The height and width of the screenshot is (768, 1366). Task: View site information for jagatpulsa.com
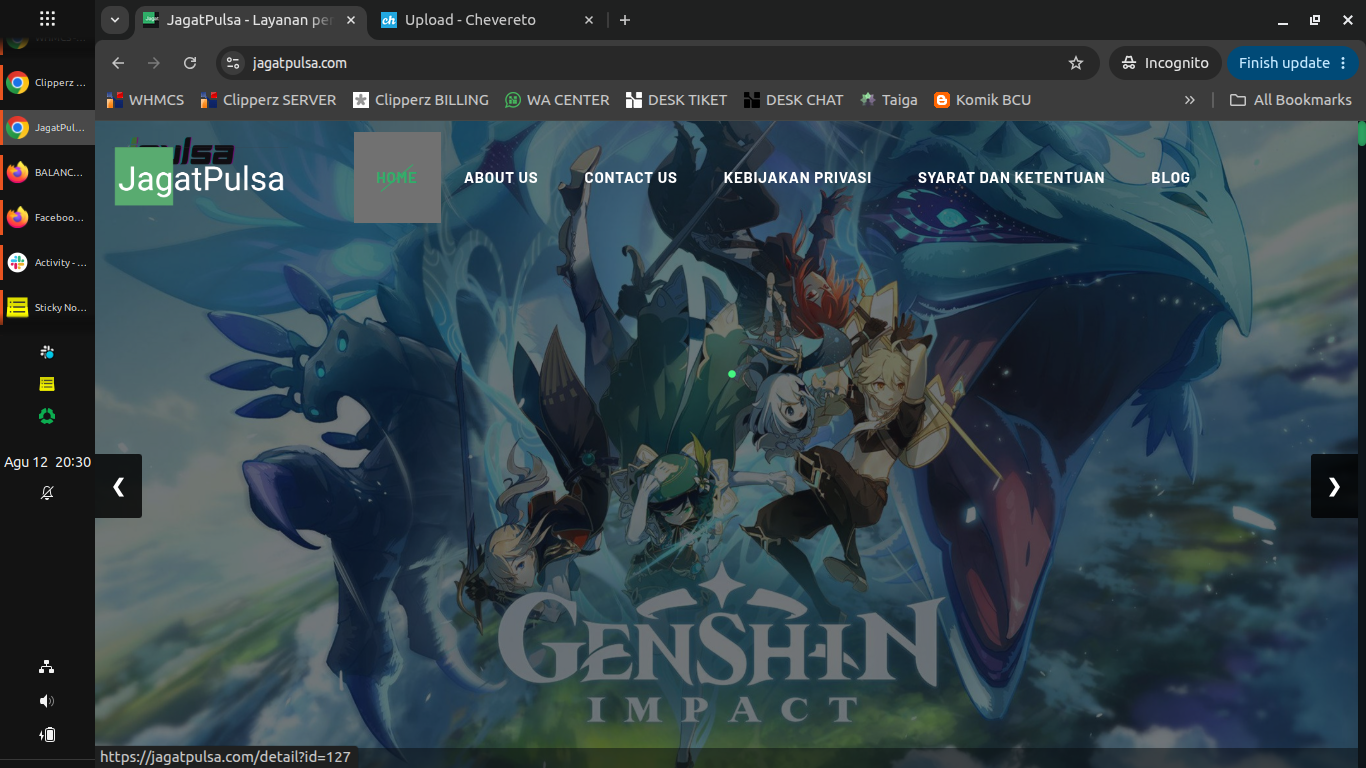233,63
